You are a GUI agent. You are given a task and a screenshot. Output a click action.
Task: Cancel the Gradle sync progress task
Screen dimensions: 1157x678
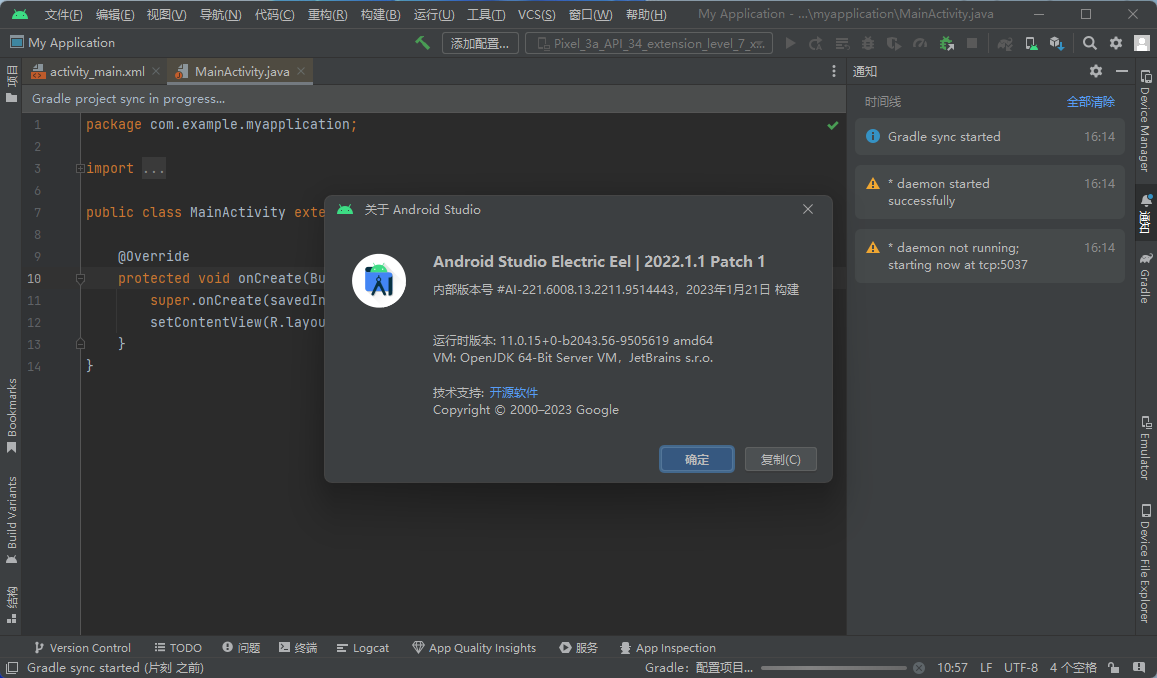tap(919, 668)
